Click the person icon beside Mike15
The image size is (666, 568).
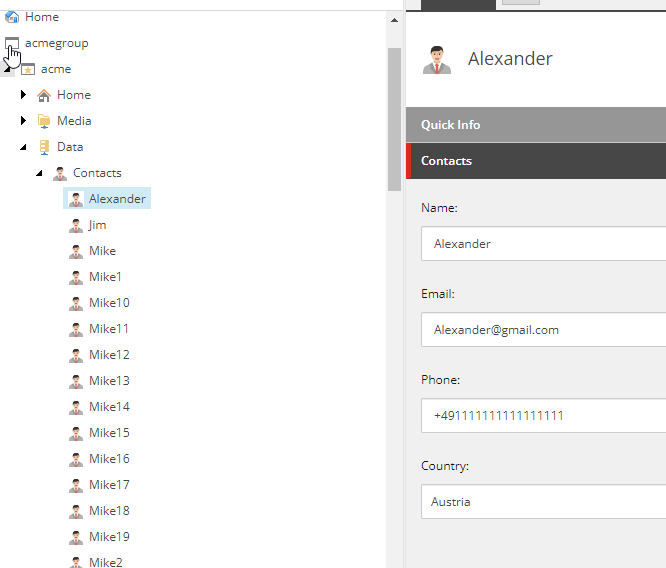[x=76, y=433]
